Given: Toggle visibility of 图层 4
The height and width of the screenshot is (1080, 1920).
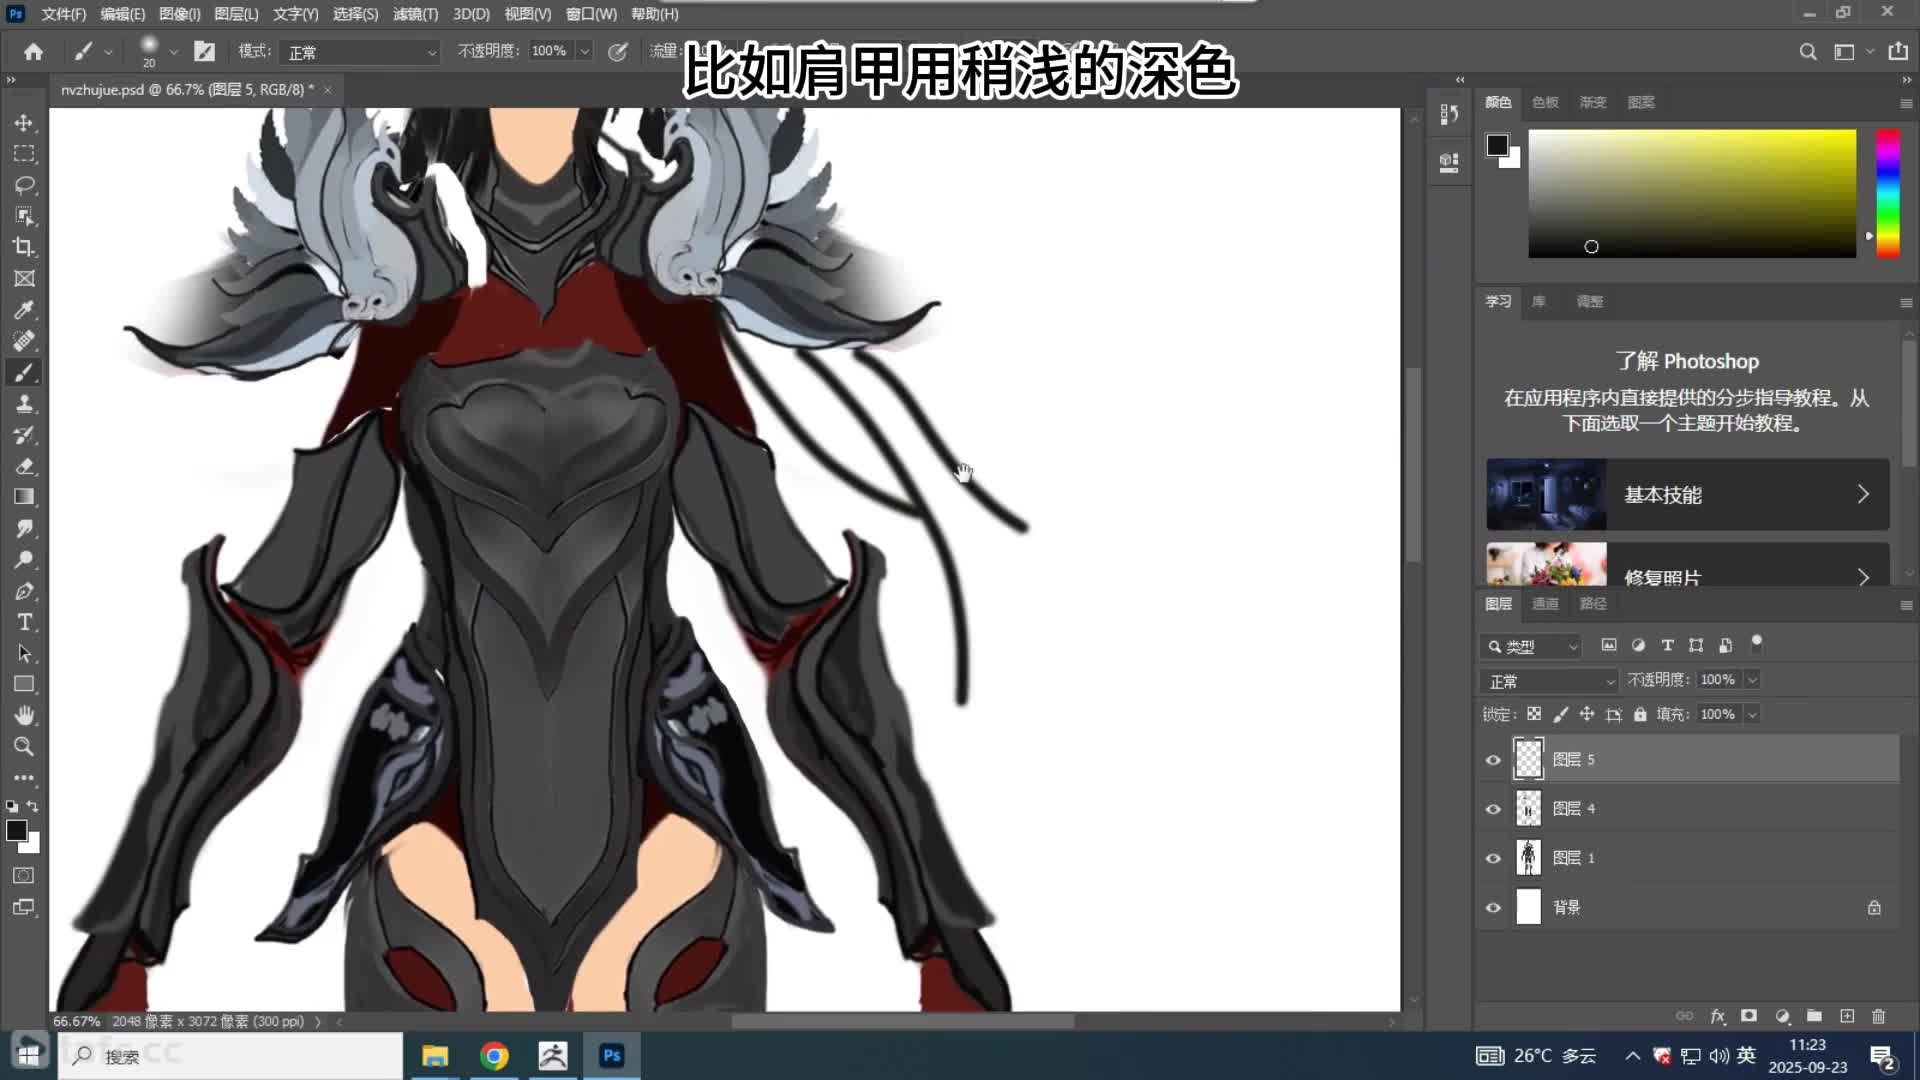Looking at the screenshot, I should point(1493,809).
